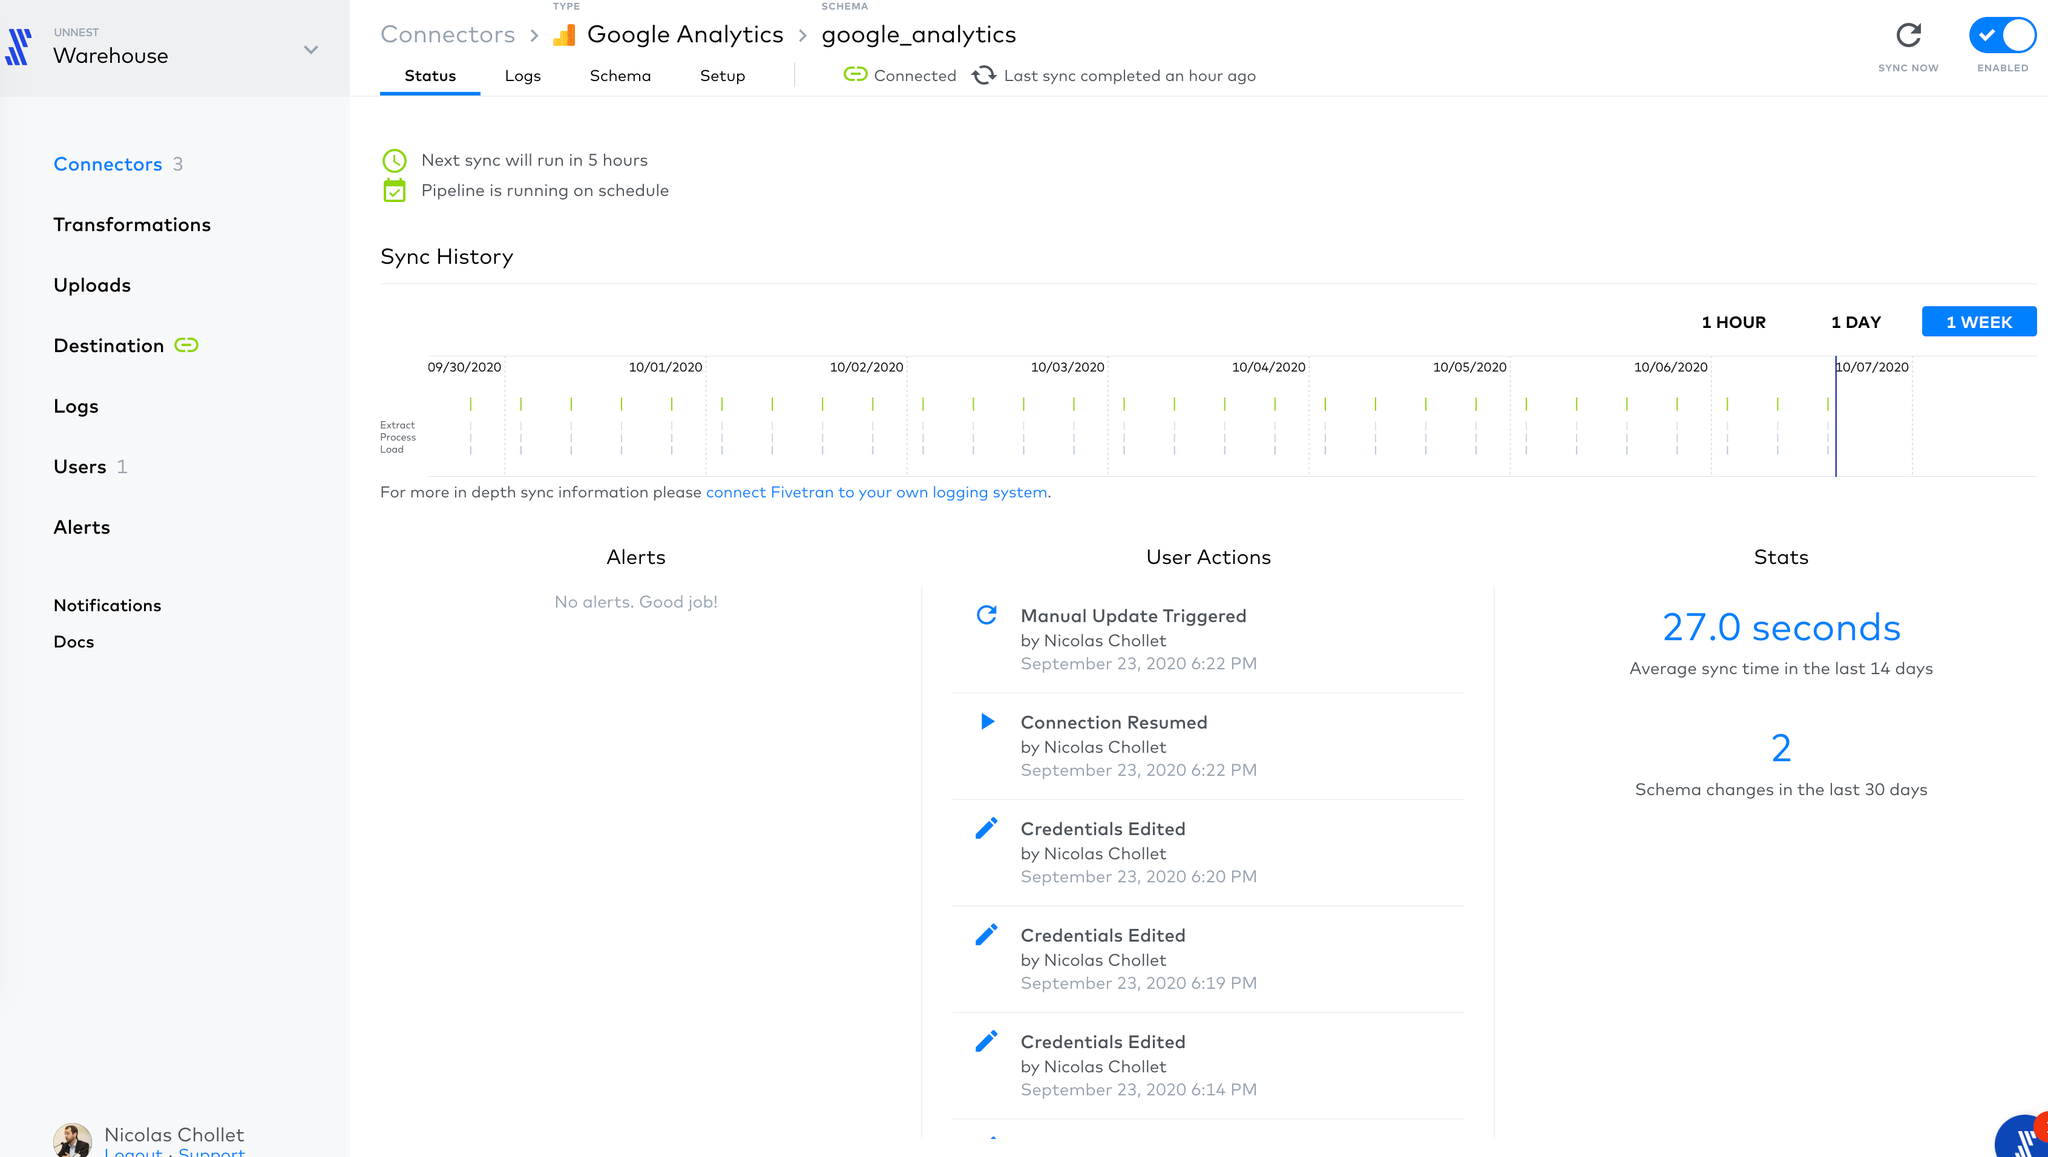This screenshot has height=1157, width=2048.
Task: Click the Sync Now refresh icon
Action: tap(1908, 35)
